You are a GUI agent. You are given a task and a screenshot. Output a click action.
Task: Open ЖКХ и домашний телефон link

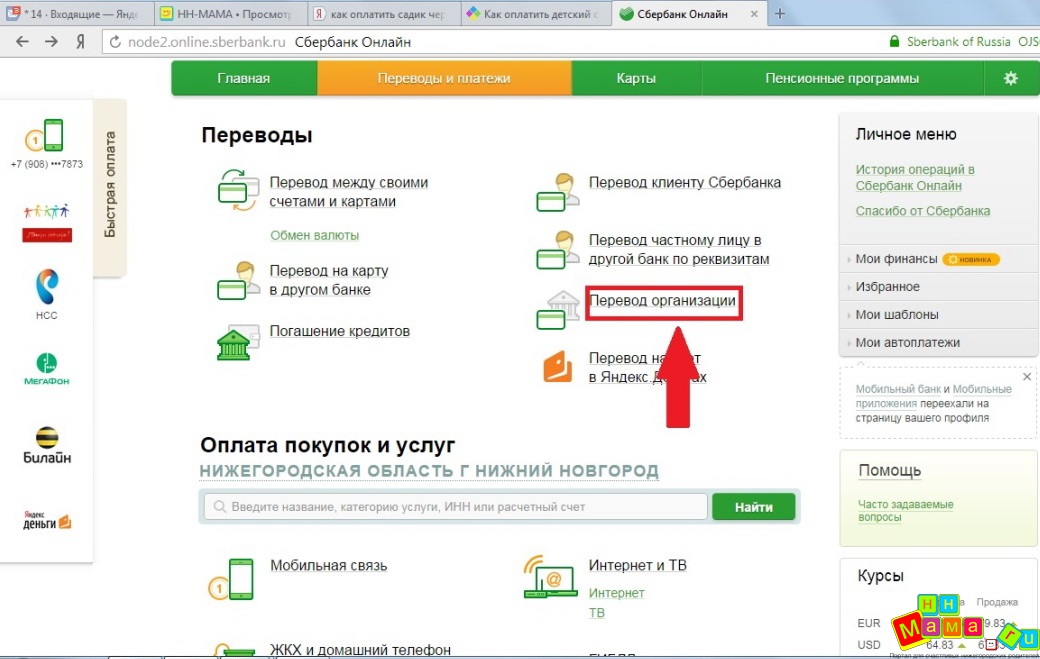coord(360,650)
